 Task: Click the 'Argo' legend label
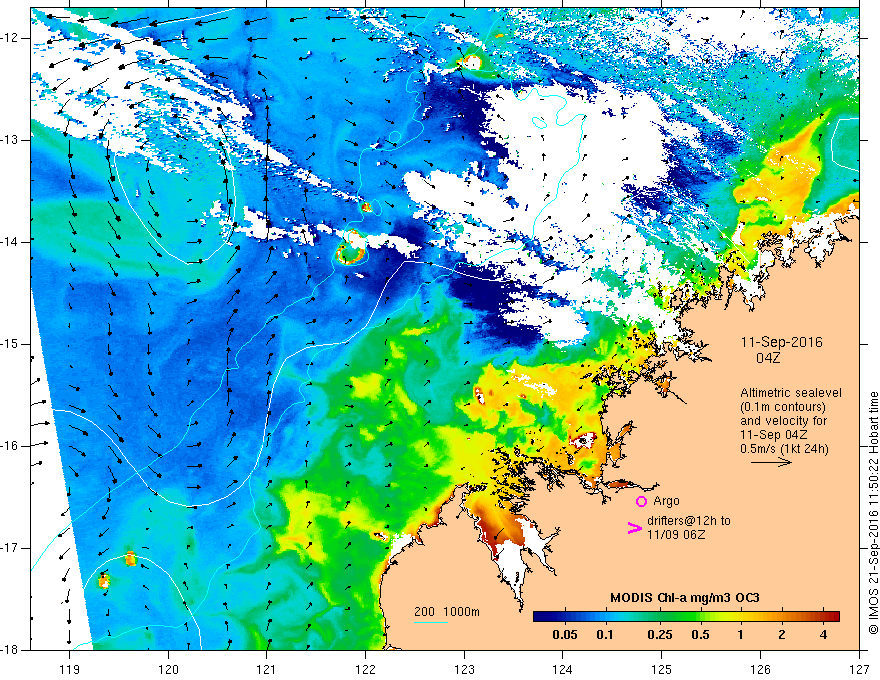666,501
